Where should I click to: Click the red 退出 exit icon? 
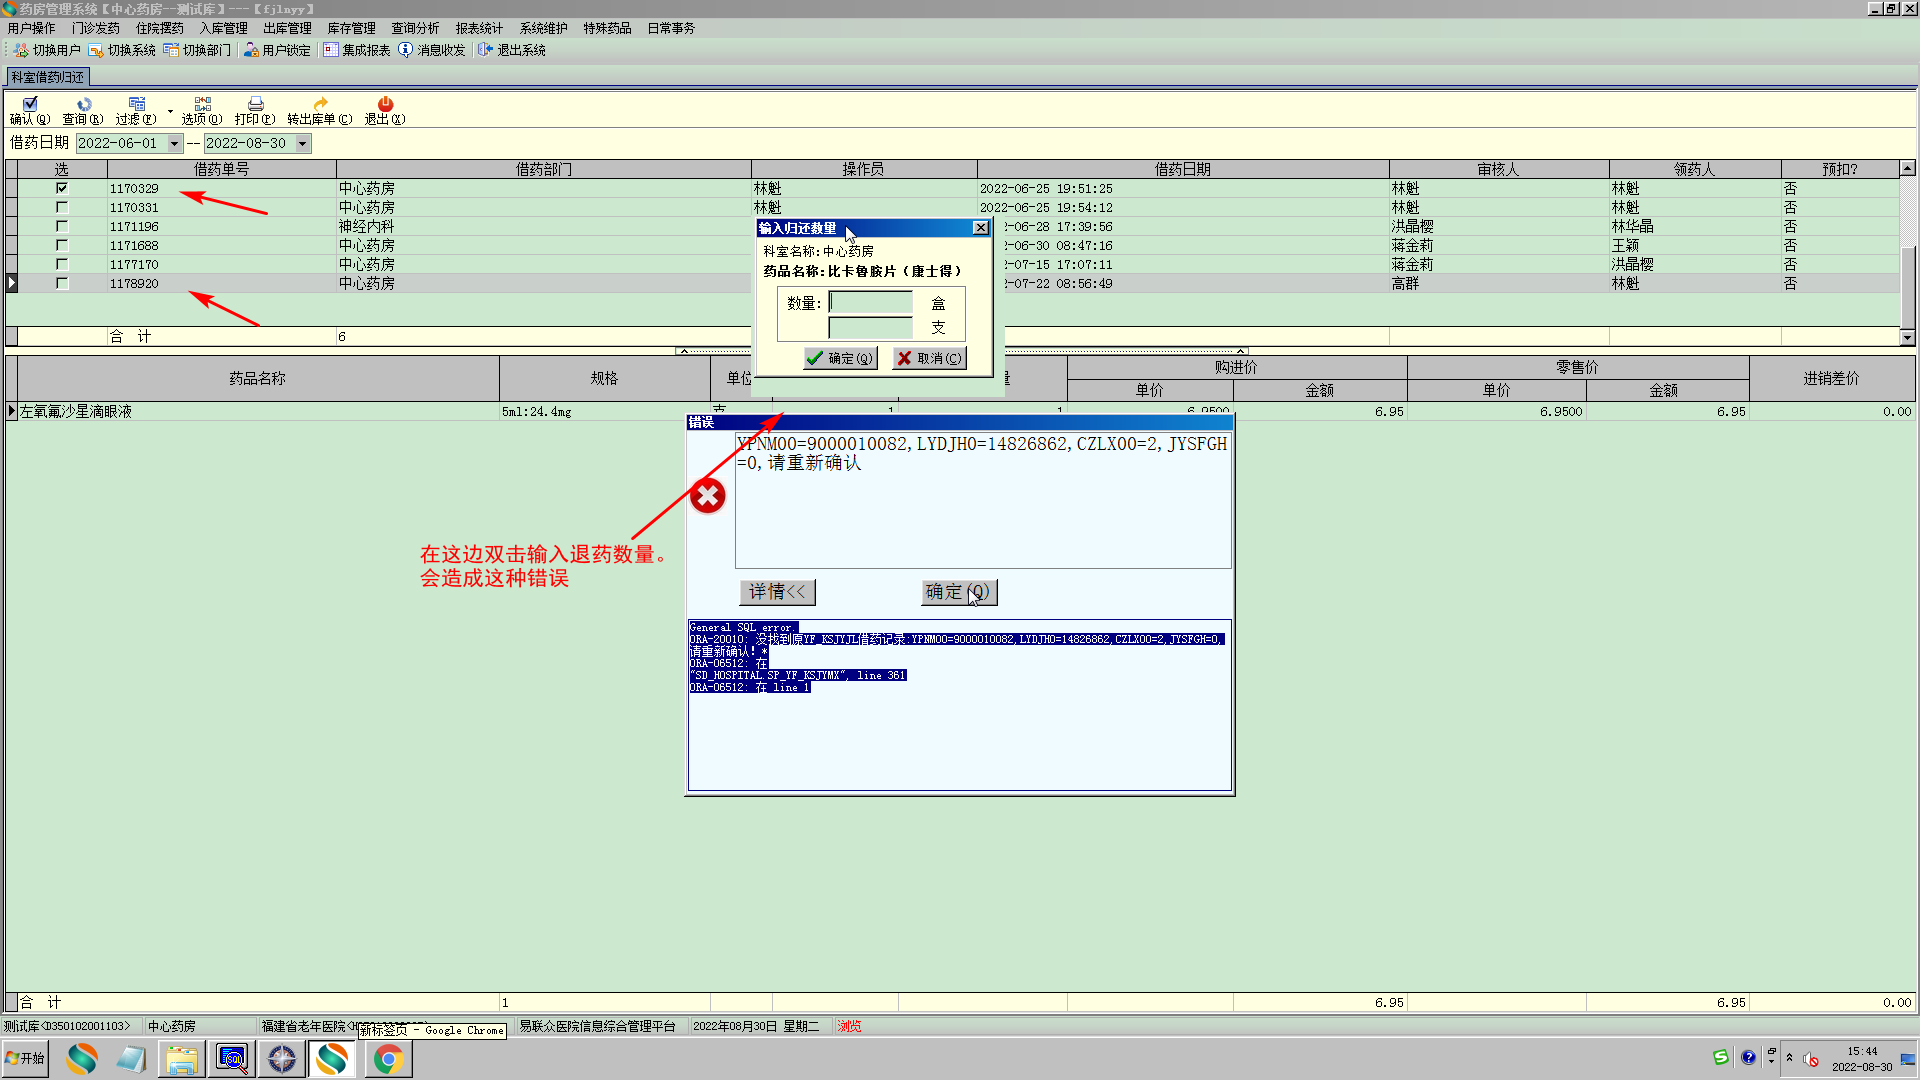click(385, 105)
